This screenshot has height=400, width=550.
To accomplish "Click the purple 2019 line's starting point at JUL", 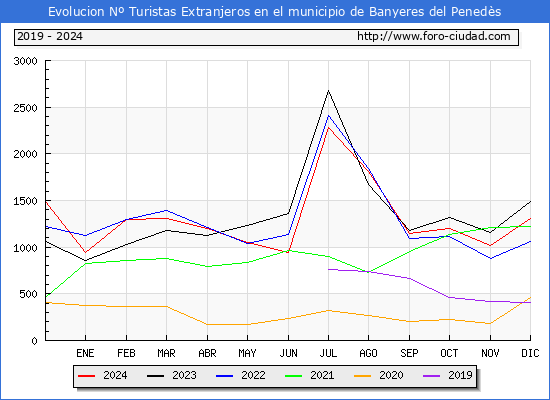I will point(329,269).
